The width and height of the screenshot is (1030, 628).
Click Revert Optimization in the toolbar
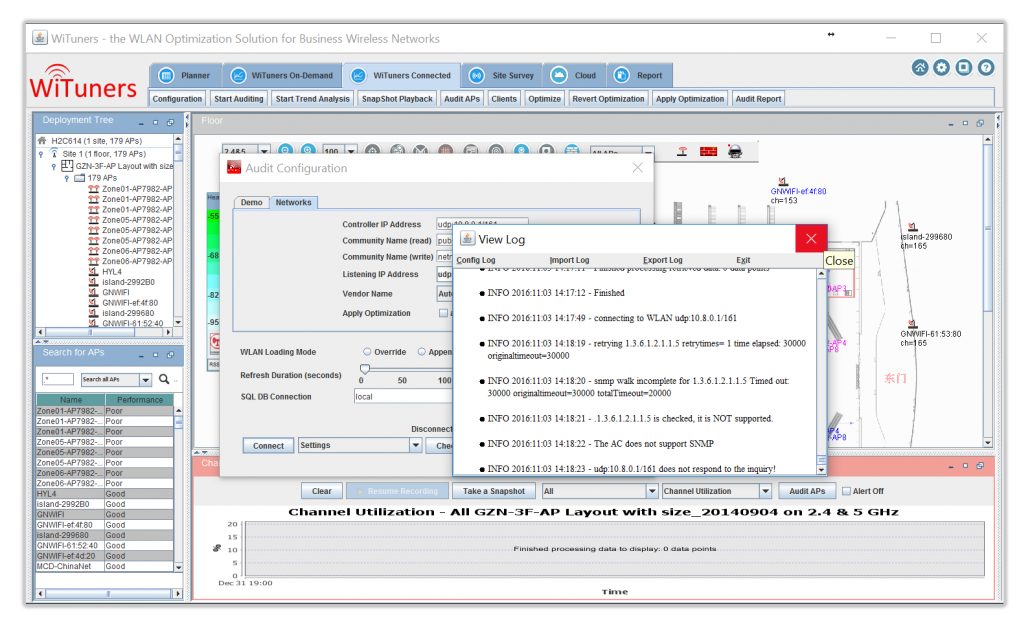tap(608, 99)
